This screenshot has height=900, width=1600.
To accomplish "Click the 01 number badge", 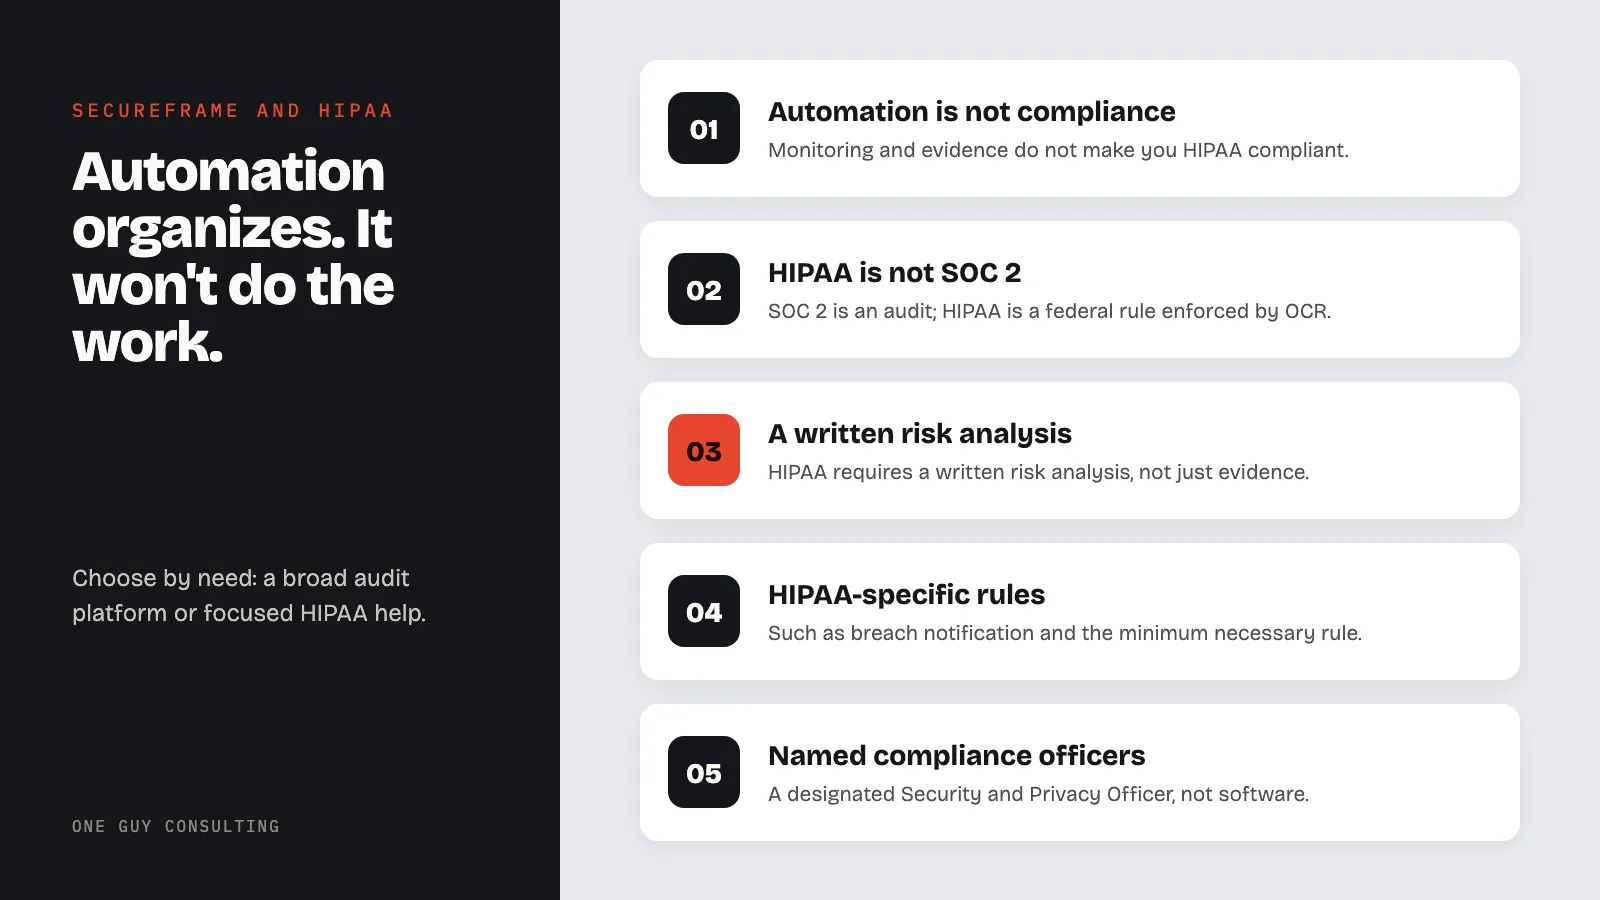I will 704,128.
